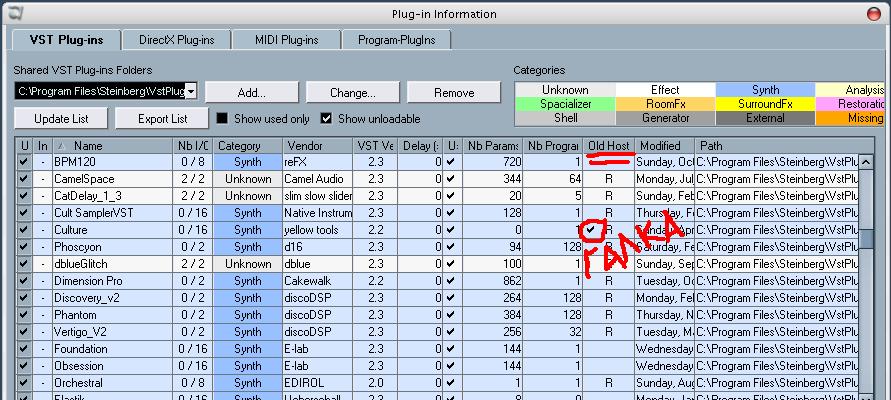Click the Change... button

point(353,93)
